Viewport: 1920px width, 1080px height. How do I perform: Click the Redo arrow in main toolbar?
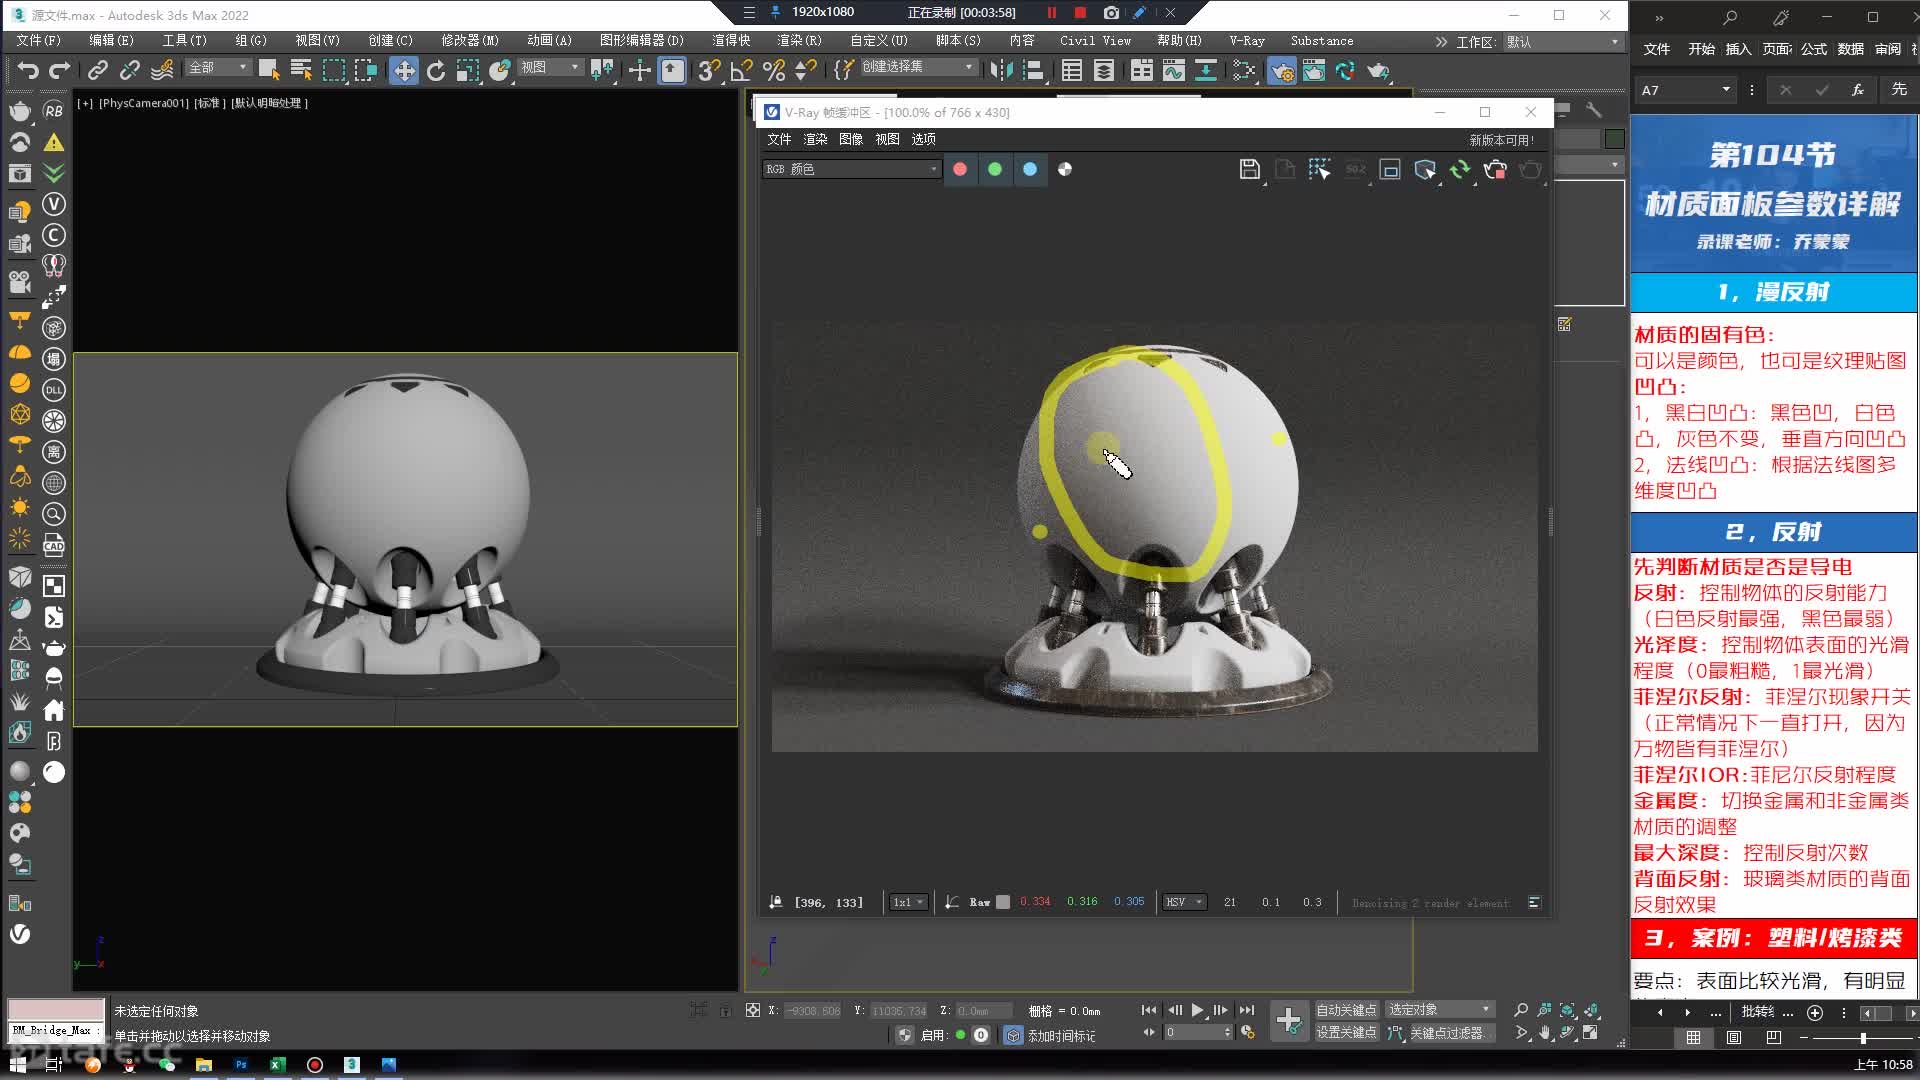pyautogui.click(x=60, y=70)
